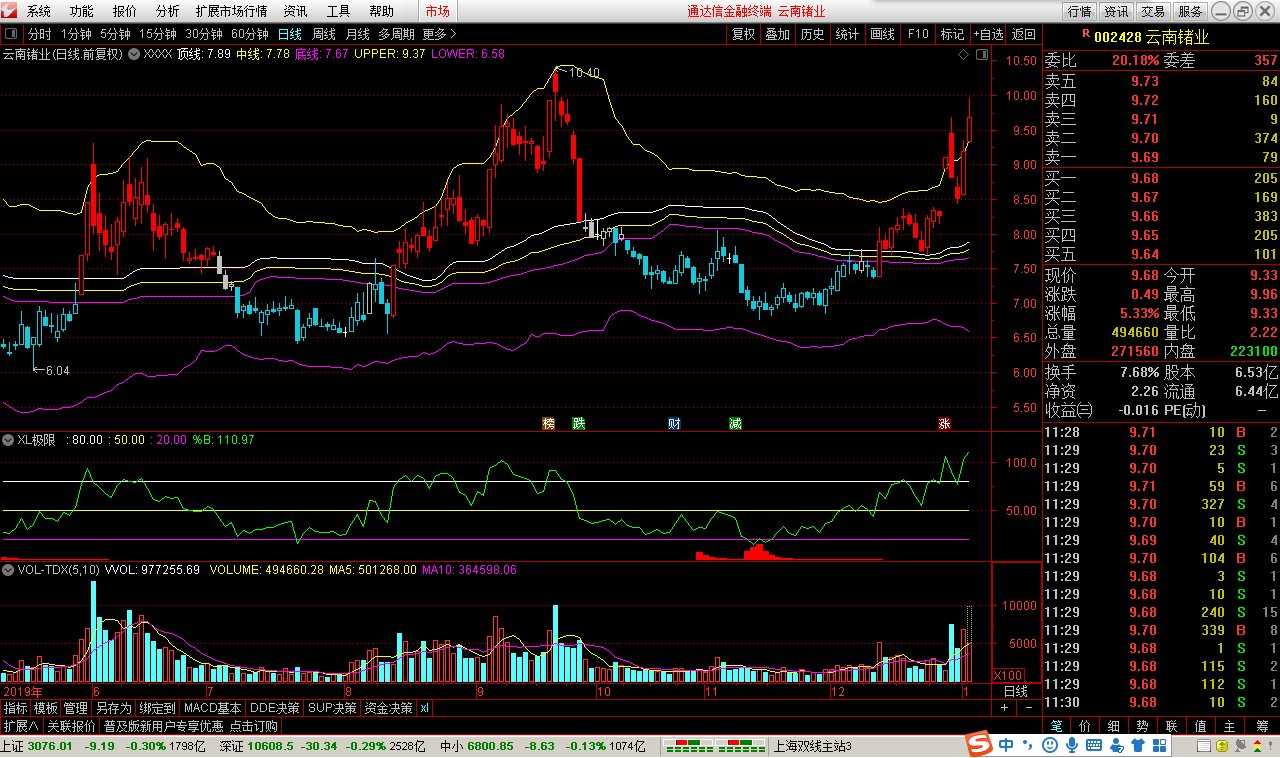The width and height of the screenshot is (1280, 758).
Task: Select the 周线 weekly period
Action: point(324,33)
